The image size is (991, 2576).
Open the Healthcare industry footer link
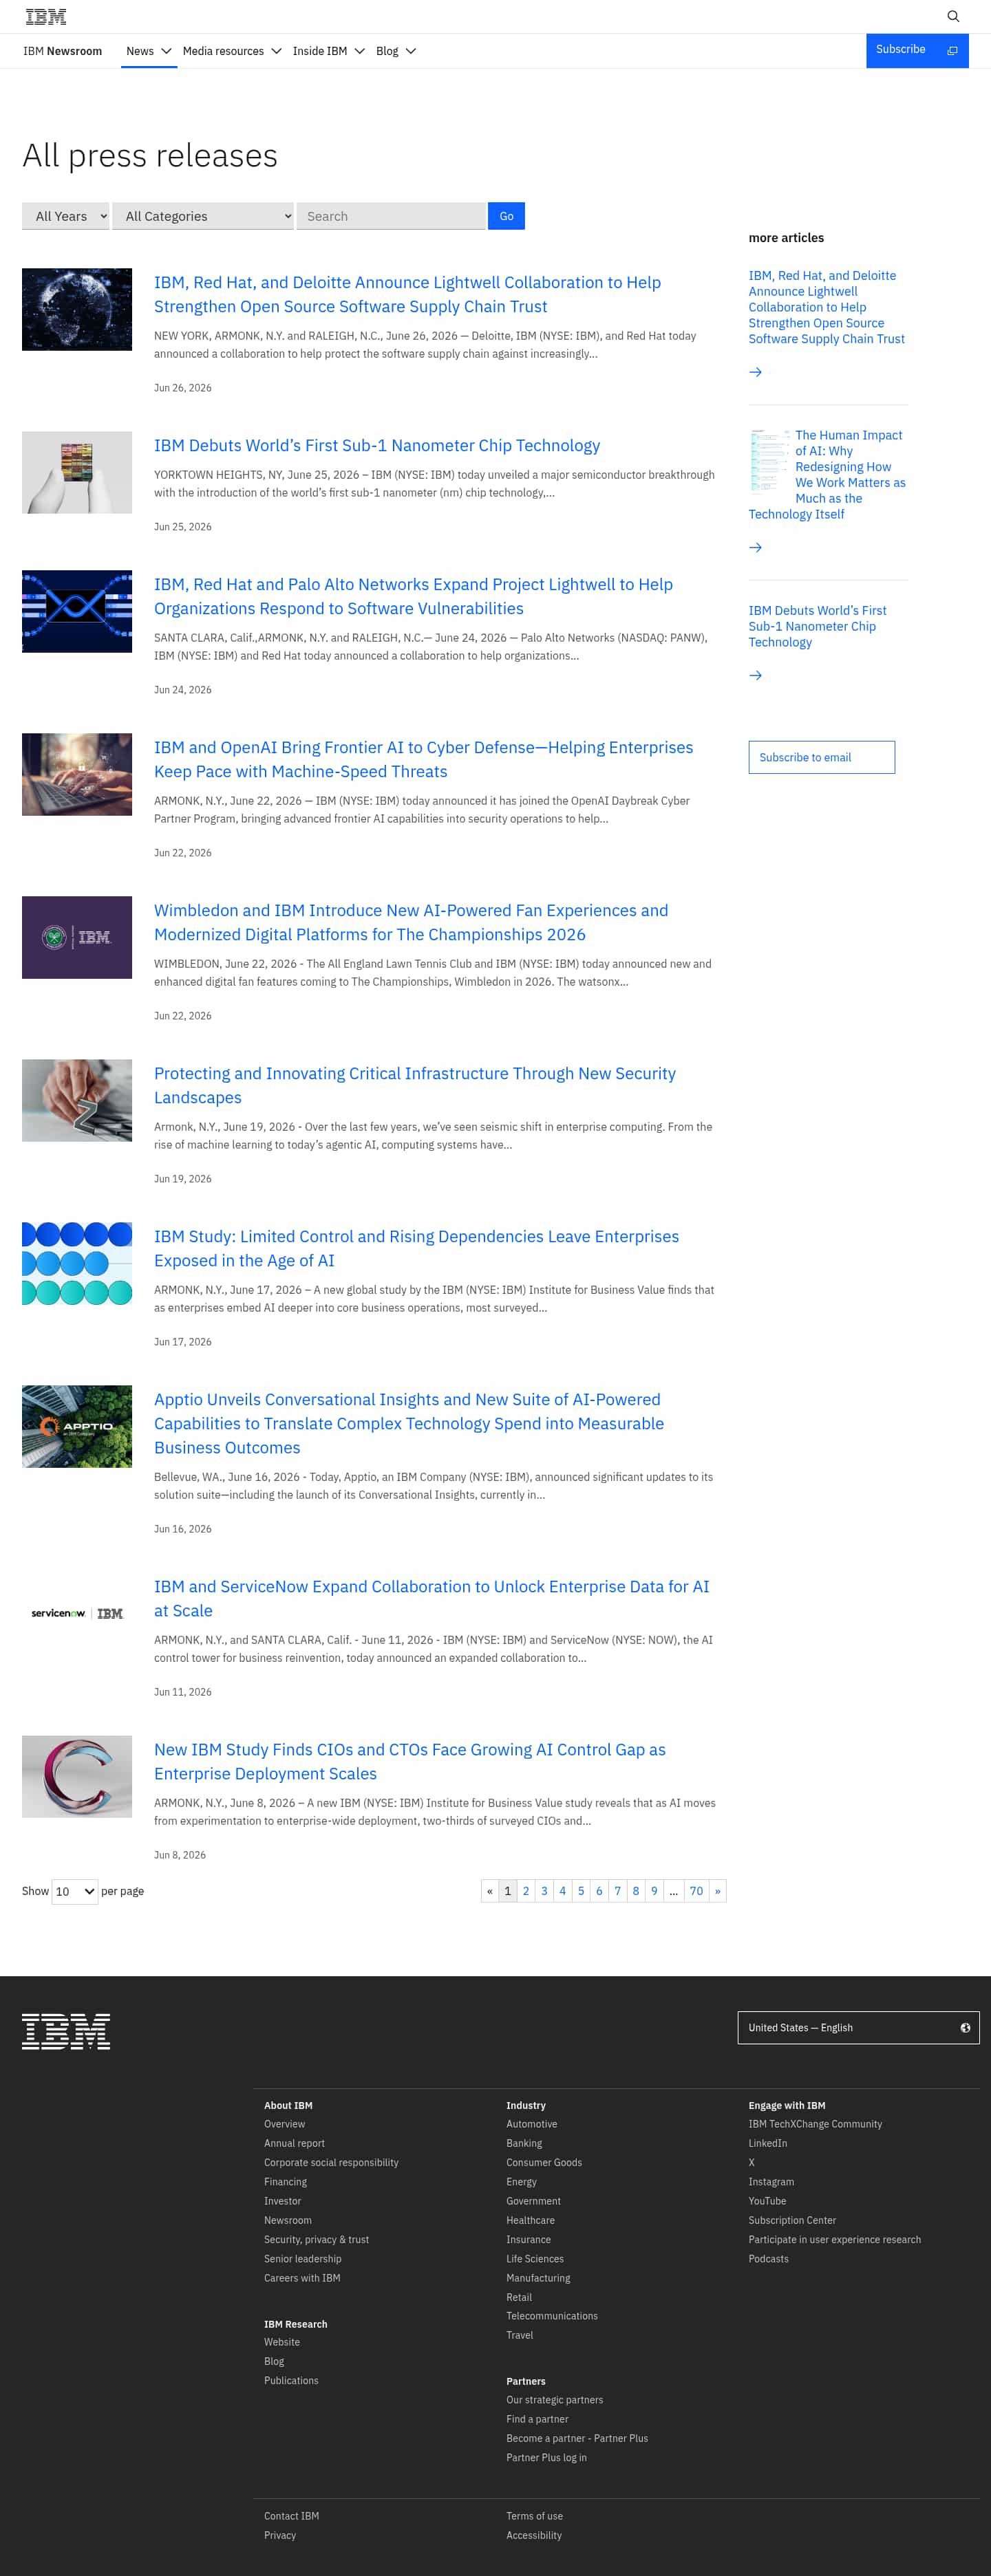(530, 2220)
